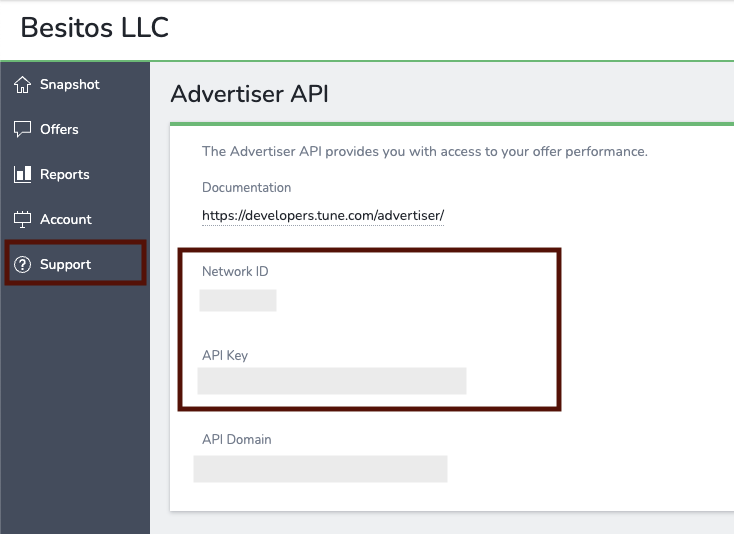Click the Network ID label
The width and height of the screenshot is (734, 534).
tap(235, 271)
